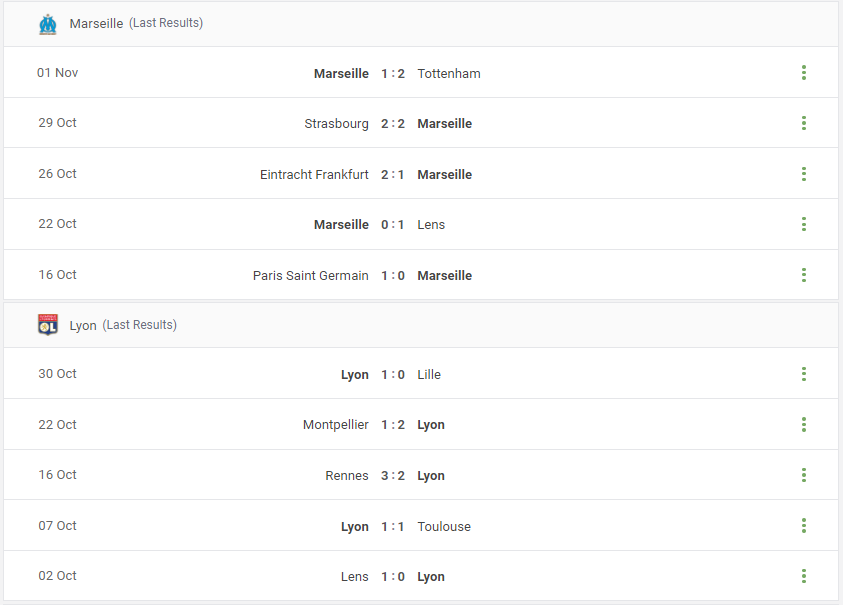Open more options for Marseille vs Tottenham match
Viewport: 843px width, 605px height.
coord(804,73)
